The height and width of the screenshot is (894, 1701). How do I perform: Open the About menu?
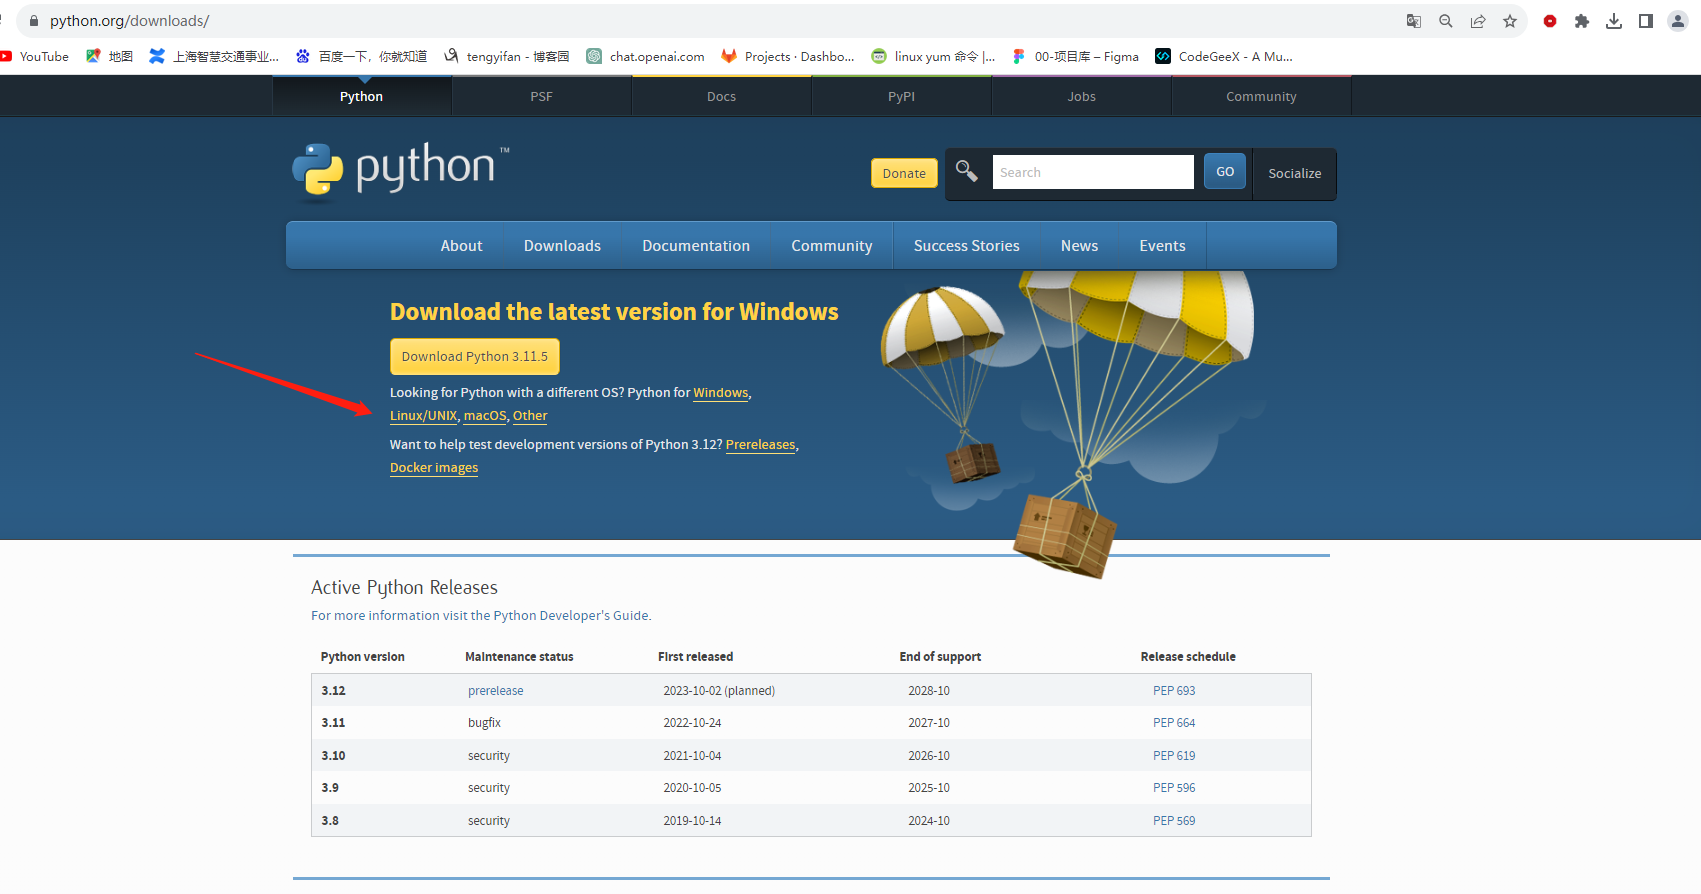(461, 246)
